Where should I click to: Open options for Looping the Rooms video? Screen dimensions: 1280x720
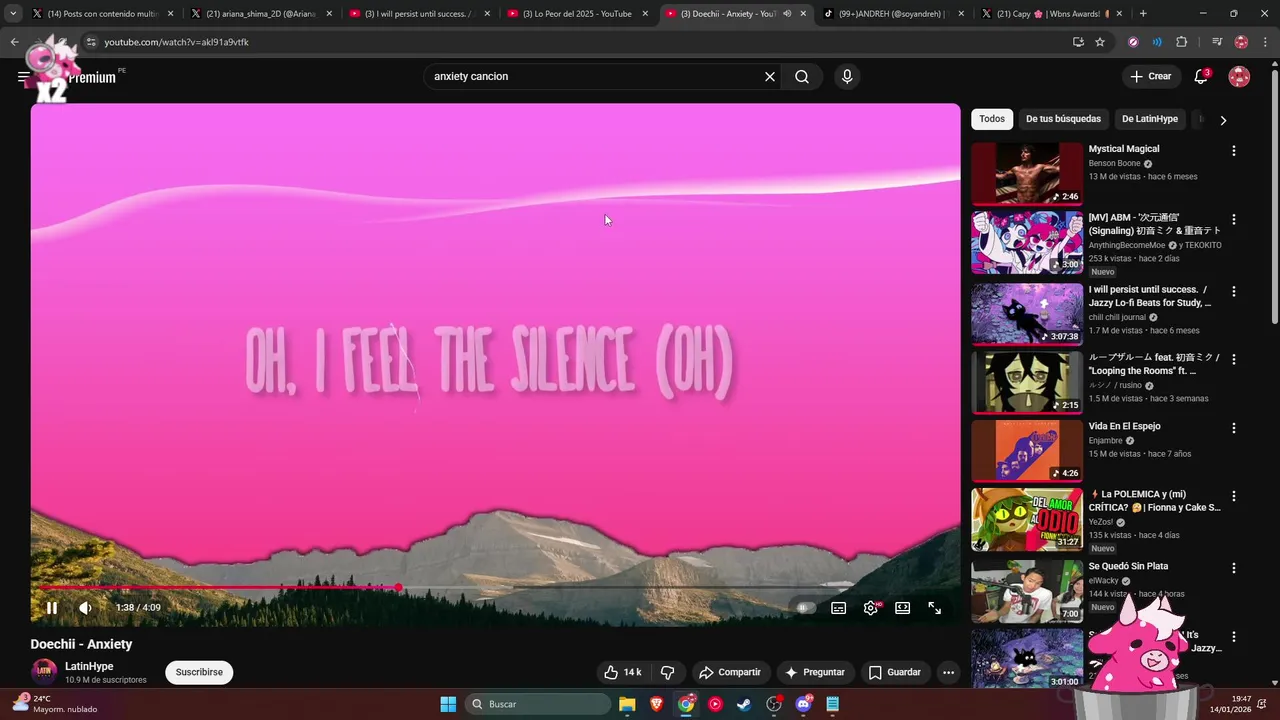(x=1233, y=359)
